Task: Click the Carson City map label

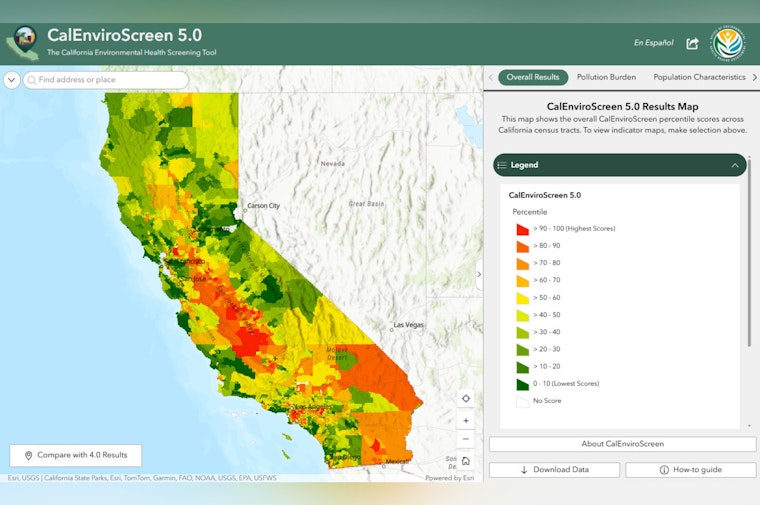Action: [263, 205]
